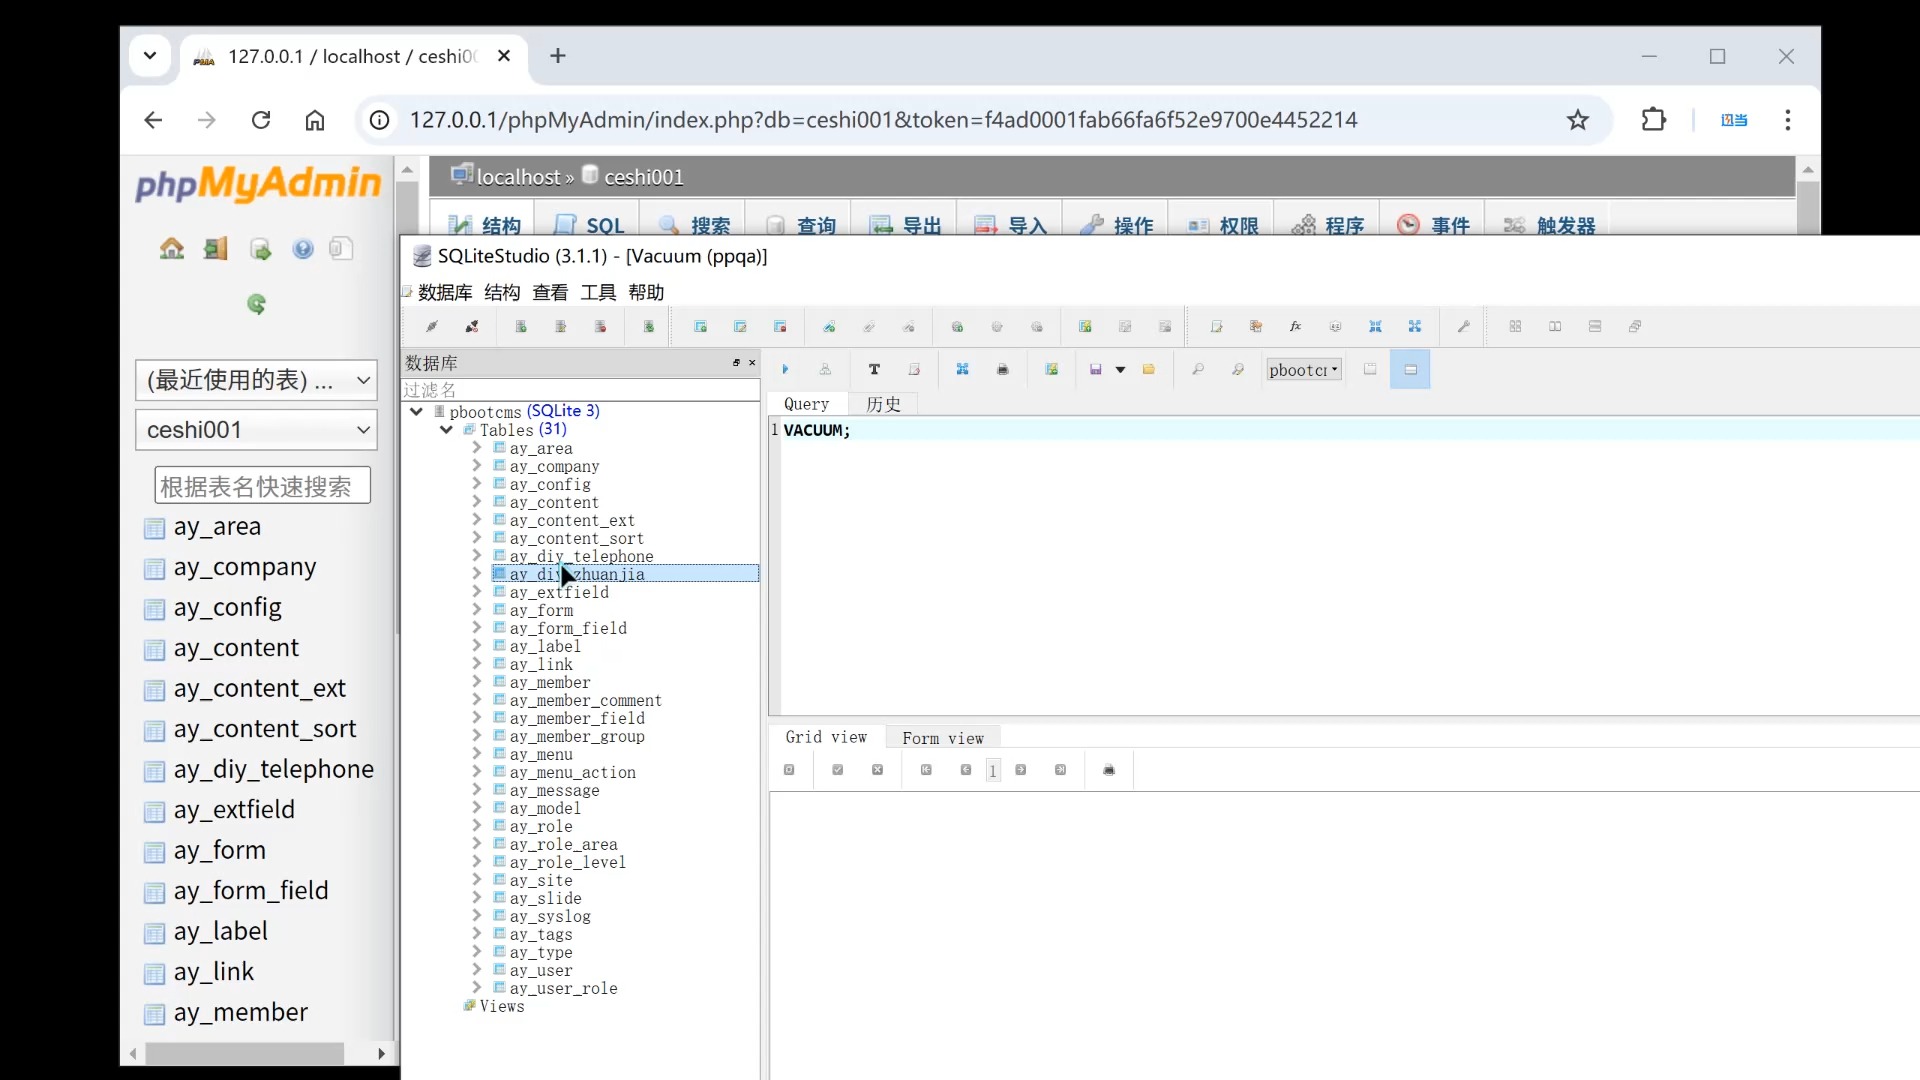Go back using the browser back button

coord(152,120)
